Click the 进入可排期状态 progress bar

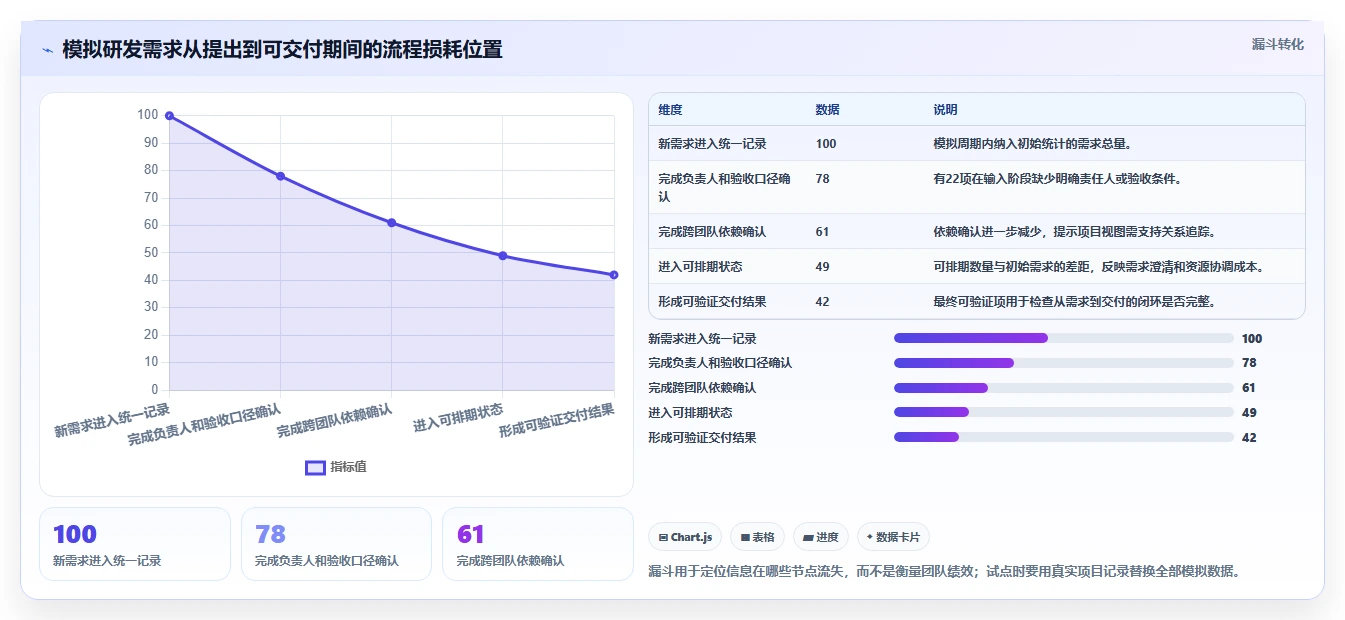coord(1064,412)
